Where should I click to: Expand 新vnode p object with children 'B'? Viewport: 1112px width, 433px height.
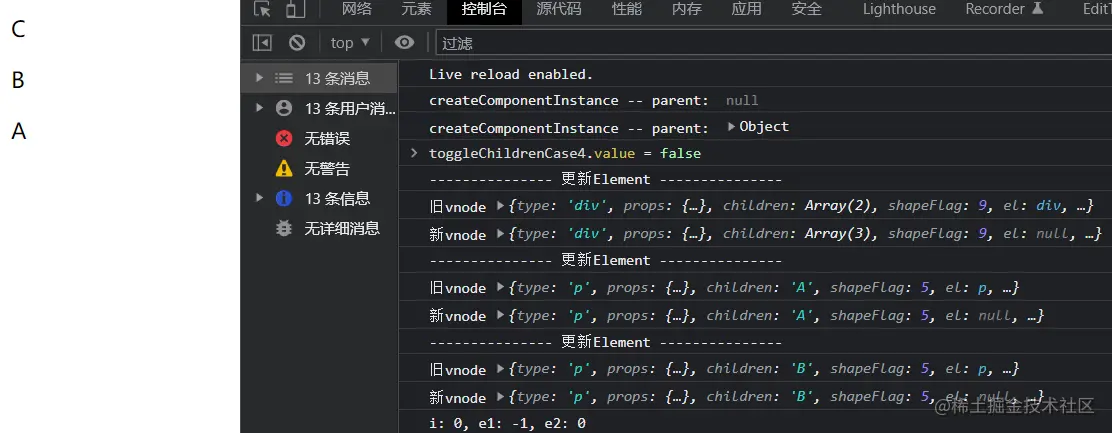(x=501, y=397)
